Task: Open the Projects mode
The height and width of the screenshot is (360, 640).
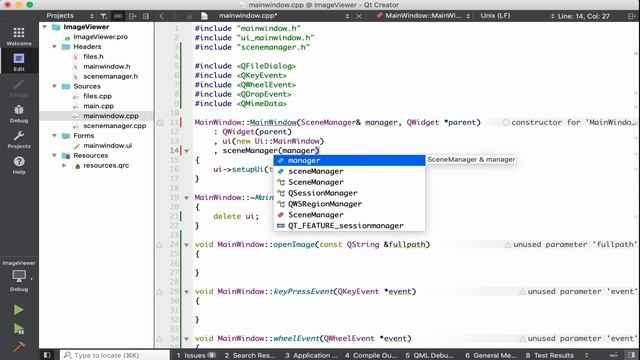Action: coord(19,139)
